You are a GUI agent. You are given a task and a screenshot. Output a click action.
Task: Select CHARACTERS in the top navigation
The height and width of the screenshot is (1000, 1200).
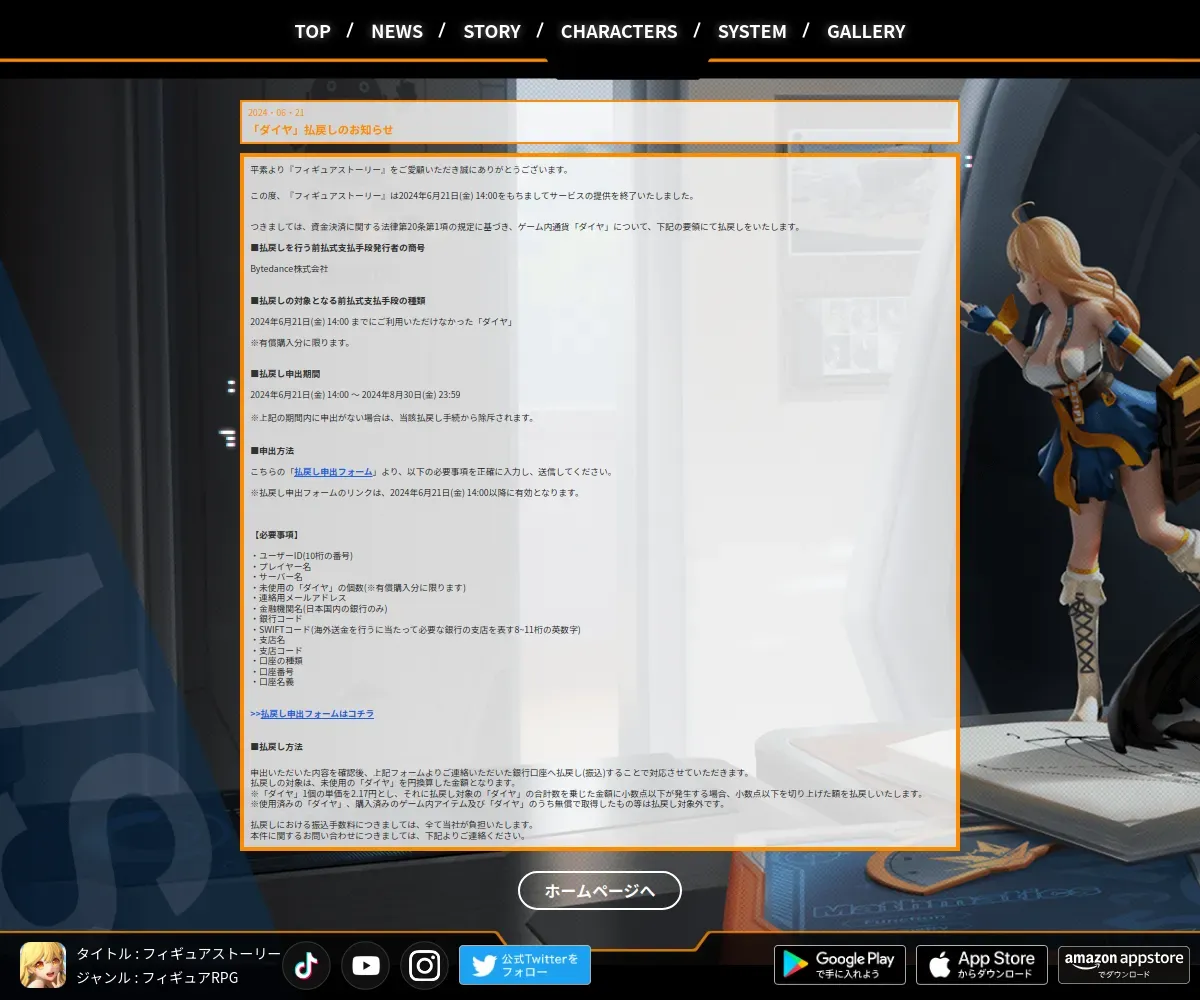[619, 31]
